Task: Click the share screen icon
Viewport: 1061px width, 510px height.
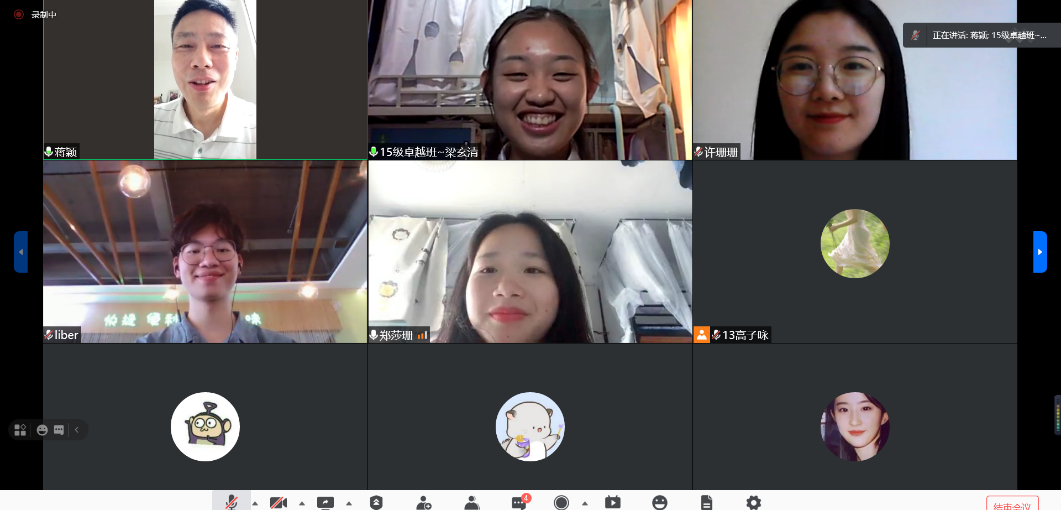Action: tap(325, 502)
